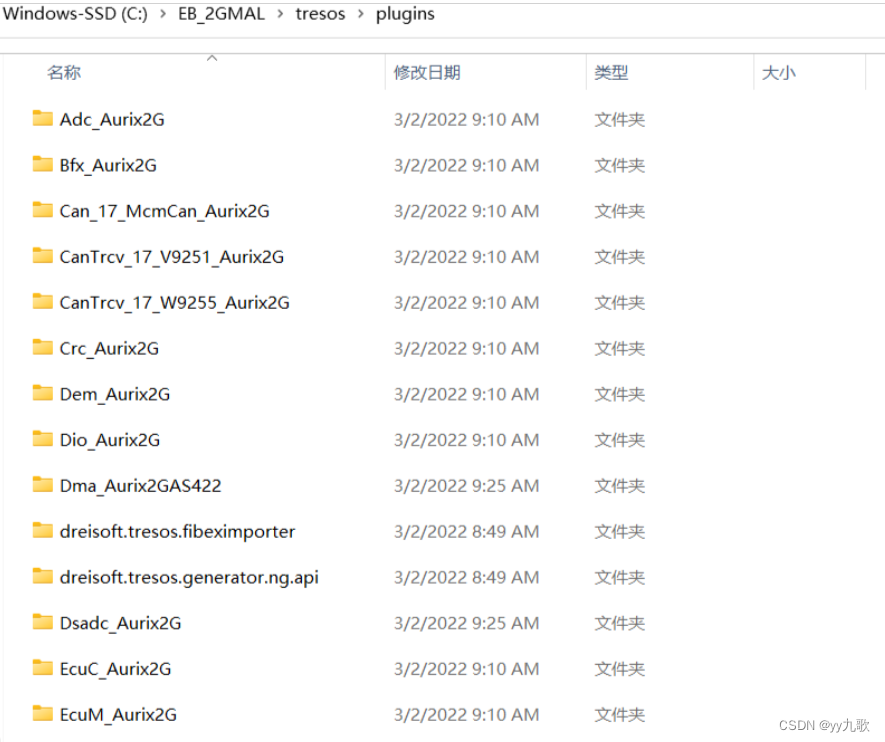
Task: Select the Dem_Aurix2G folder name
Action: [x=115, y=394]
